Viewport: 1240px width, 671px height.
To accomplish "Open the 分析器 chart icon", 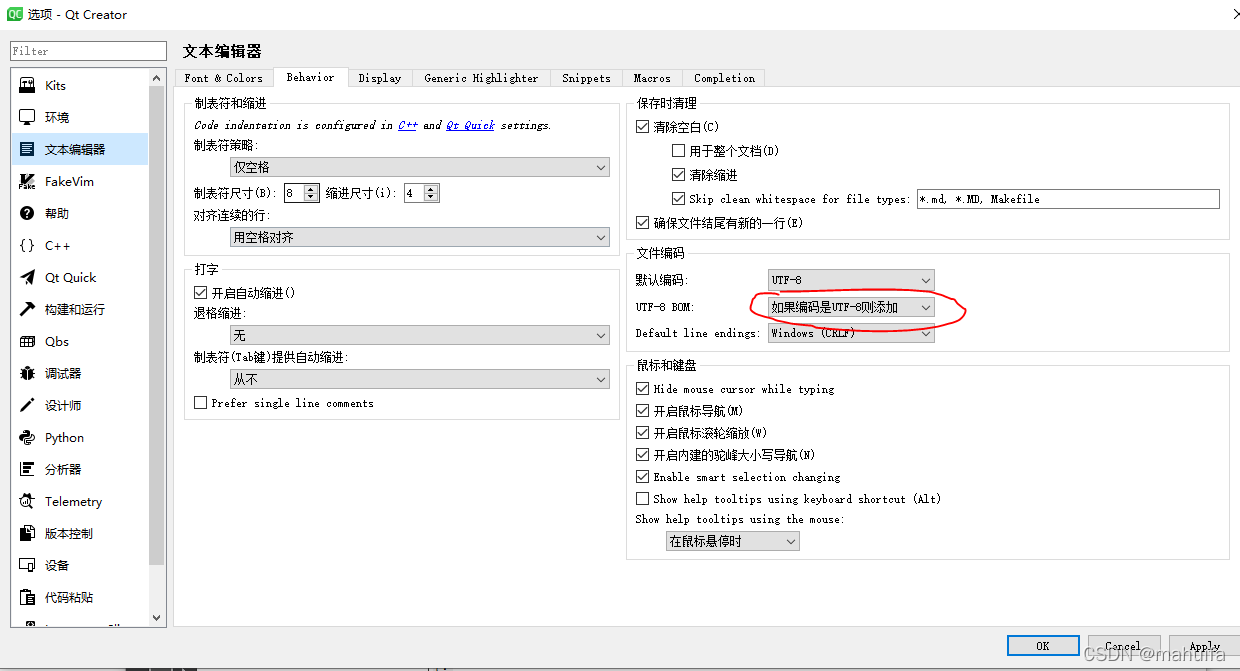I will click(x=27, y=470).
